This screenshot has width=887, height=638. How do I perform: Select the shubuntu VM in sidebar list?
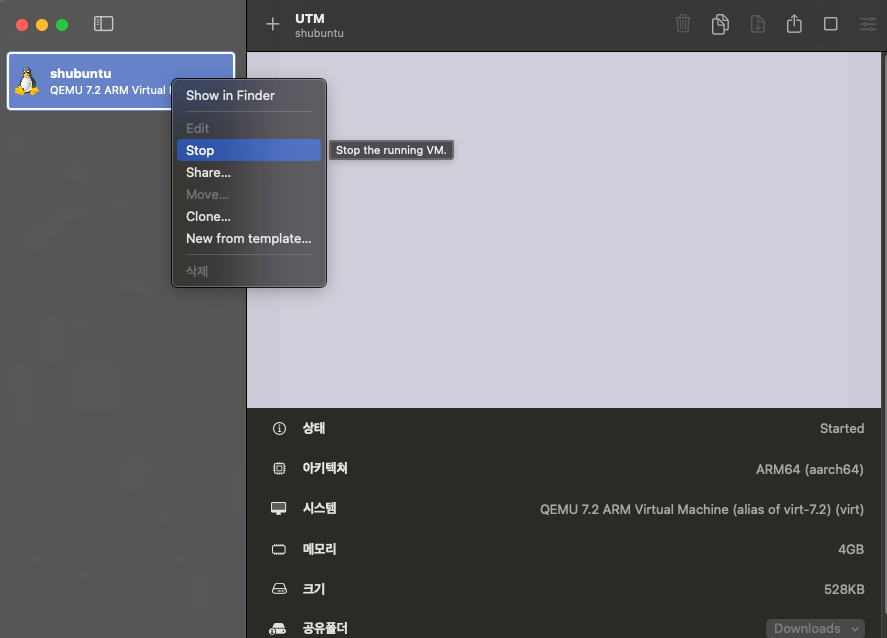121,81
